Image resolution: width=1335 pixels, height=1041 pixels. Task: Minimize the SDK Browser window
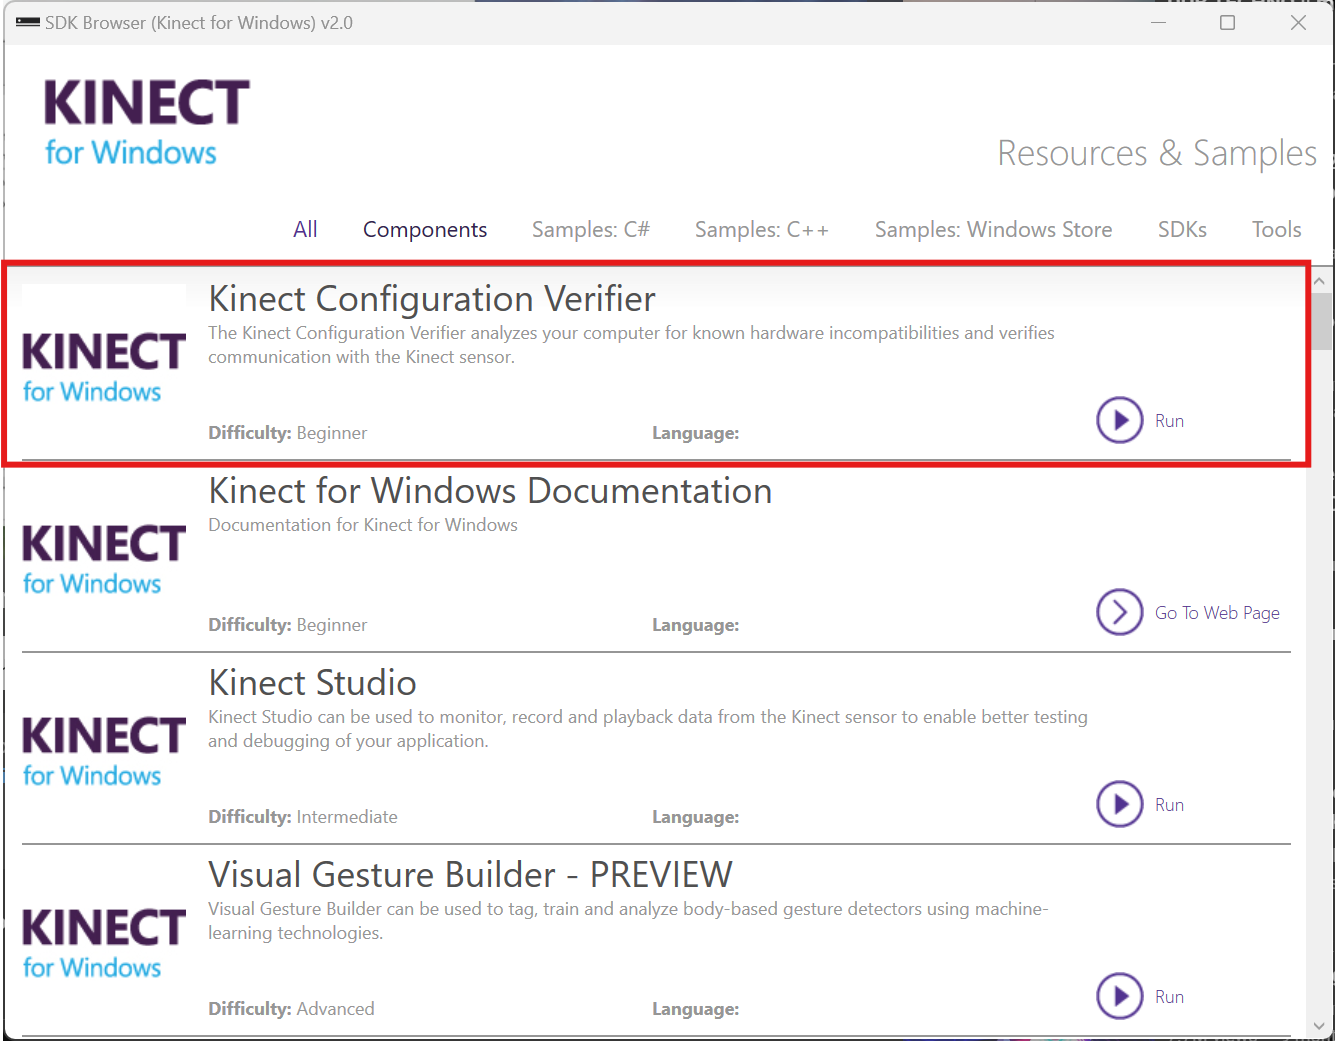(x=1159, y=22)
